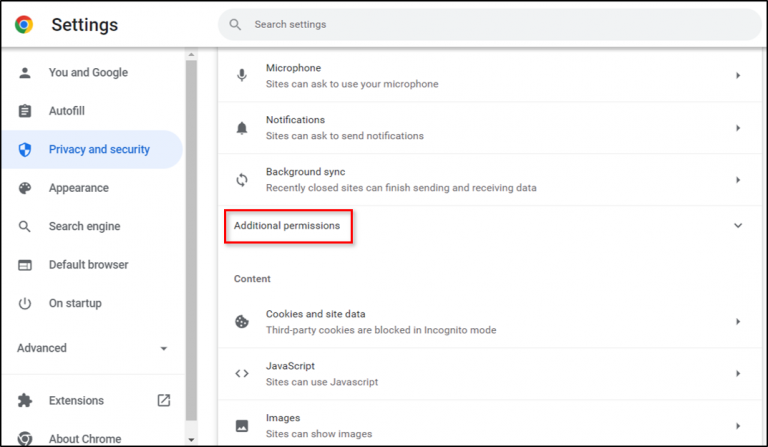Viewport: 768px width, 447px height.
Task: Open Extensions external link icon
Action: [164, 400]
